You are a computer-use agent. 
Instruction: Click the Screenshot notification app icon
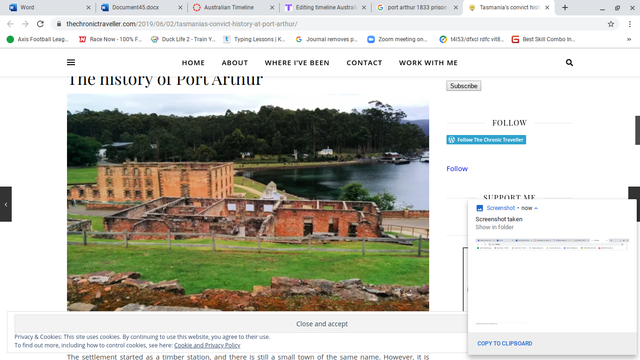coord(480,208)
